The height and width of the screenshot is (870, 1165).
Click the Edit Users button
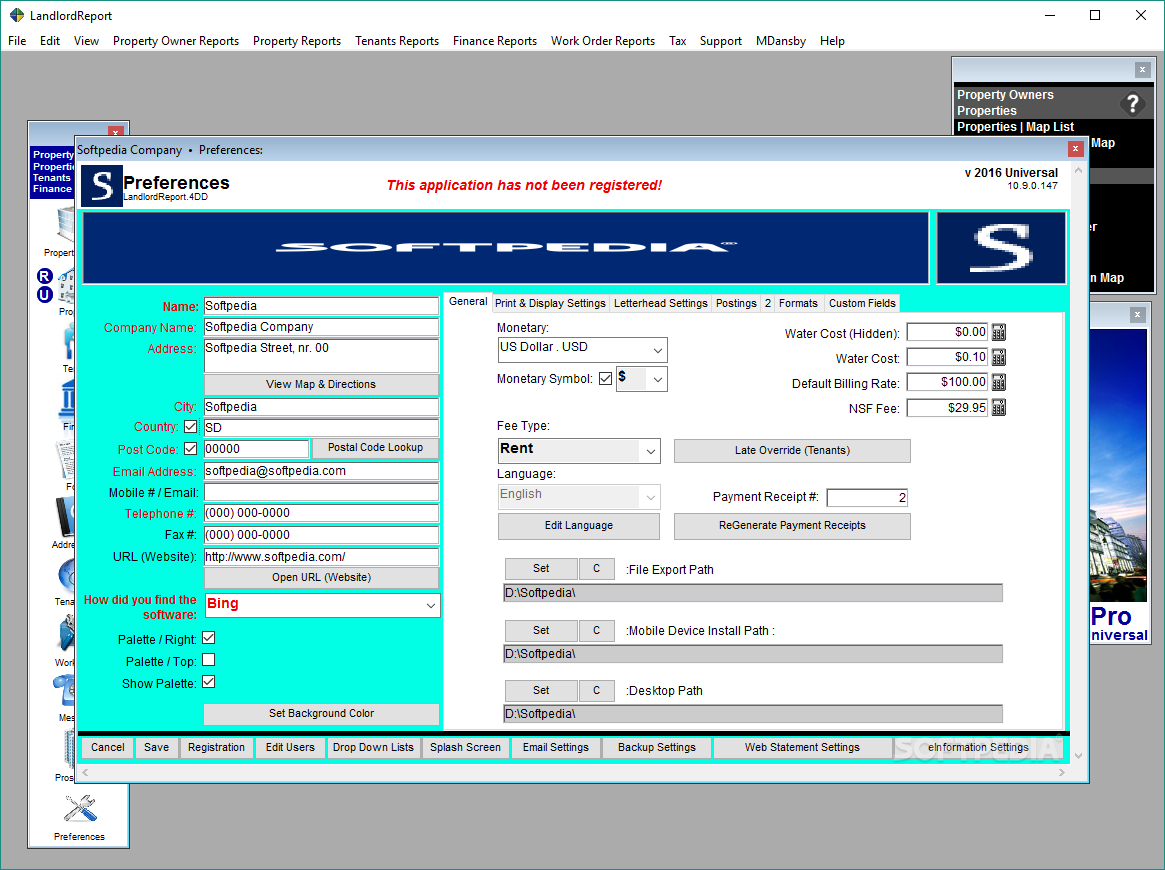click(290, 747)
